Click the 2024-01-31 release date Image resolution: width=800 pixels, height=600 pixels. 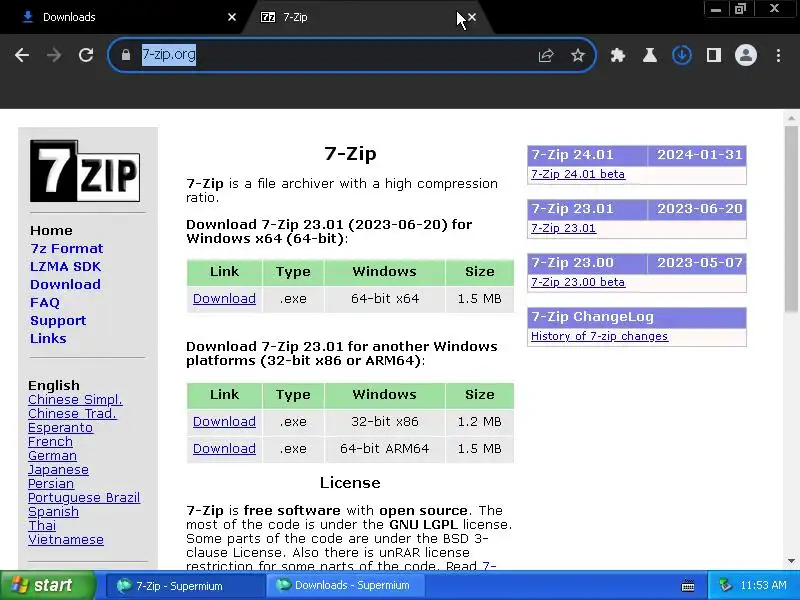699,155
